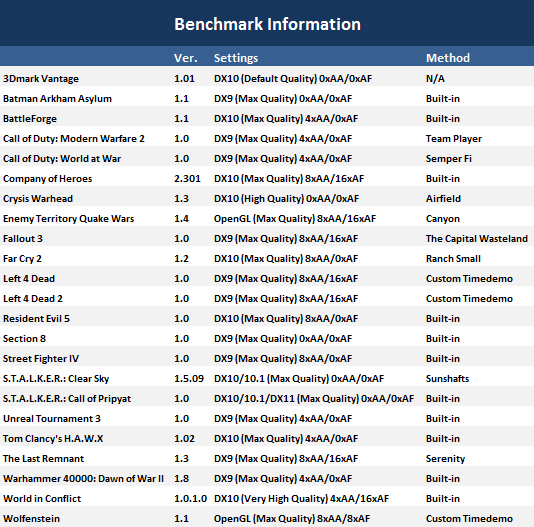Select S.T.A.L.K.E.R.: Clear Sky Sunshafts cell
This screenshot has height=527, width=534.
(x=447, y=379)
